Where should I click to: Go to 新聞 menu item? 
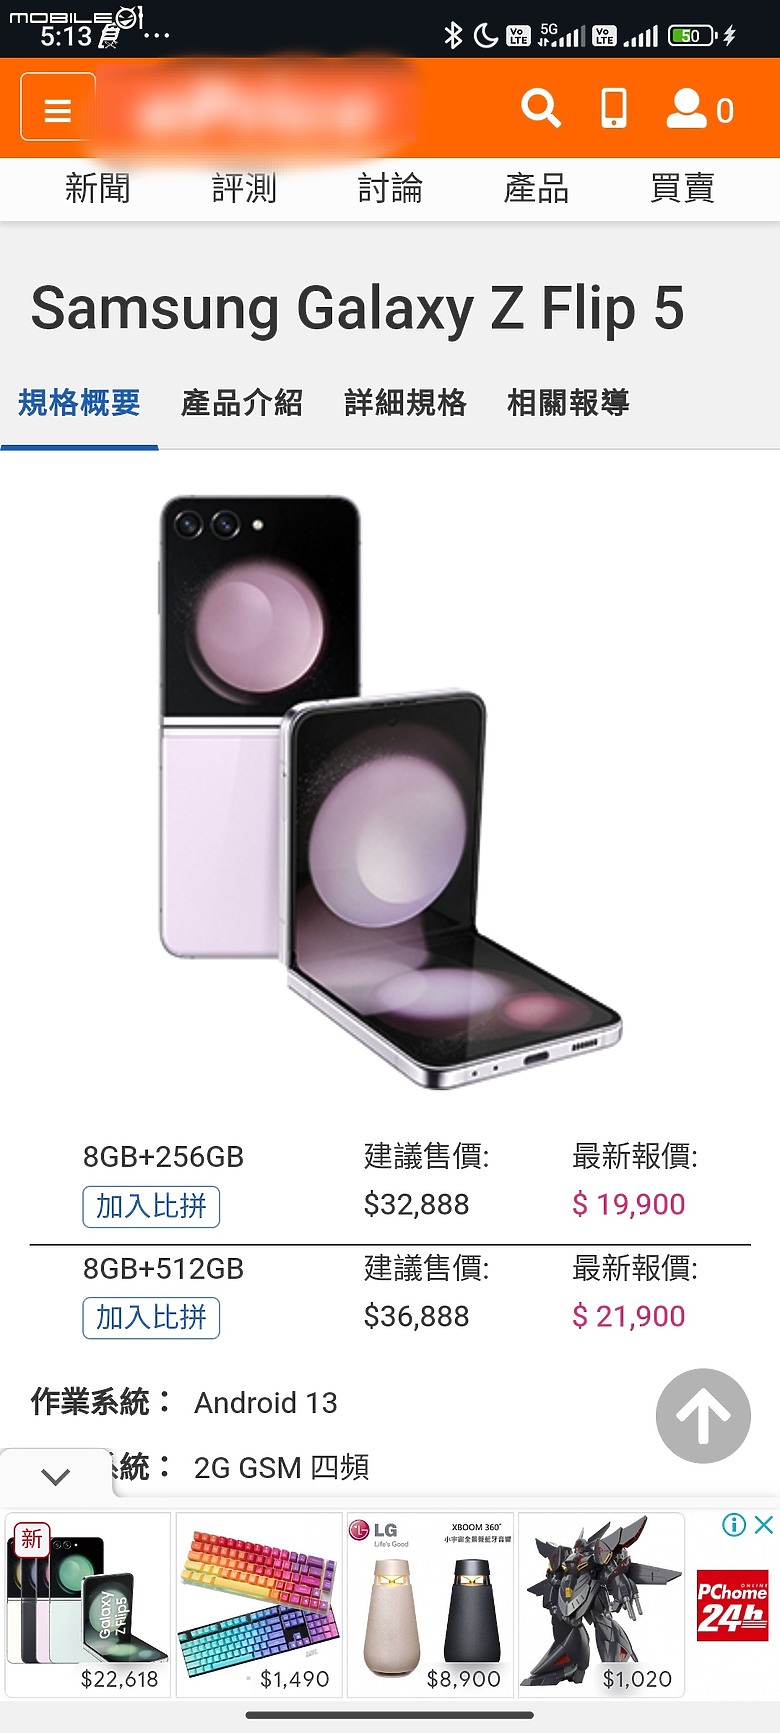(97, 188)
